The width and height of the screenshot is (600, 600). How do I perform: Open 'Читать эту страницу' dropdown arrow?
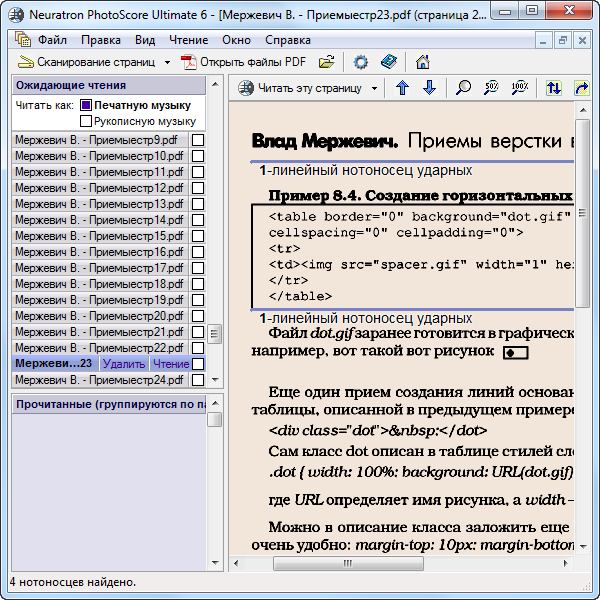375,88
